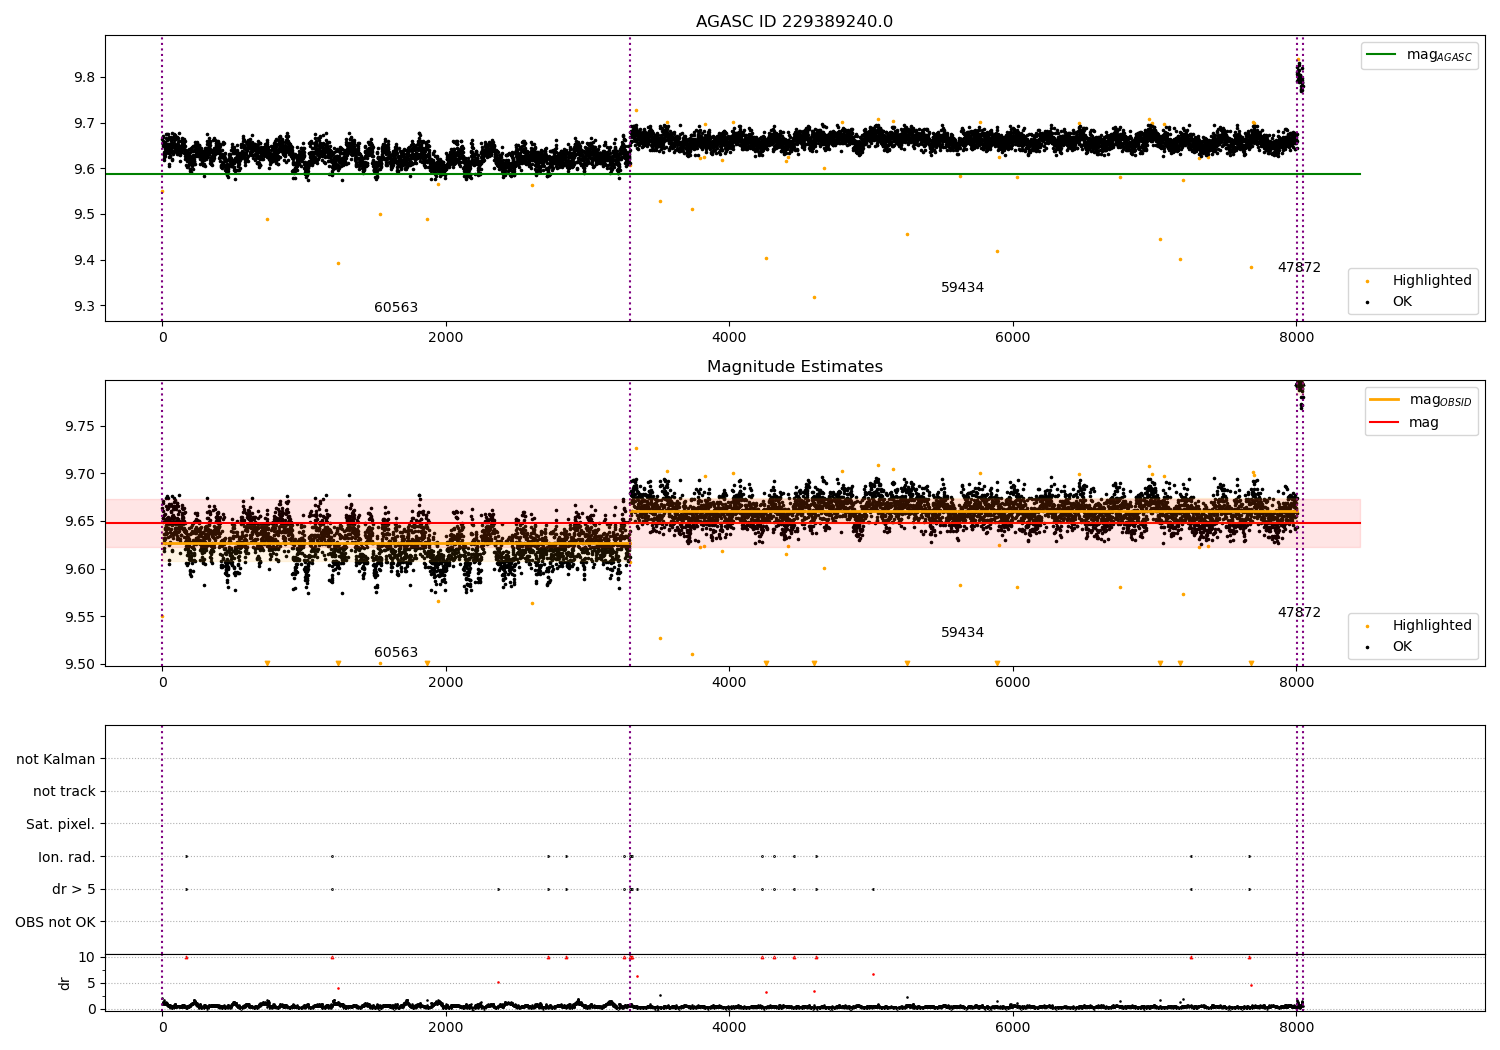The width and height of the screenshot is (1500, 1050).
Task: Click the 'AGASC ID 229389240.0' plot title
Action: [794, 22]
